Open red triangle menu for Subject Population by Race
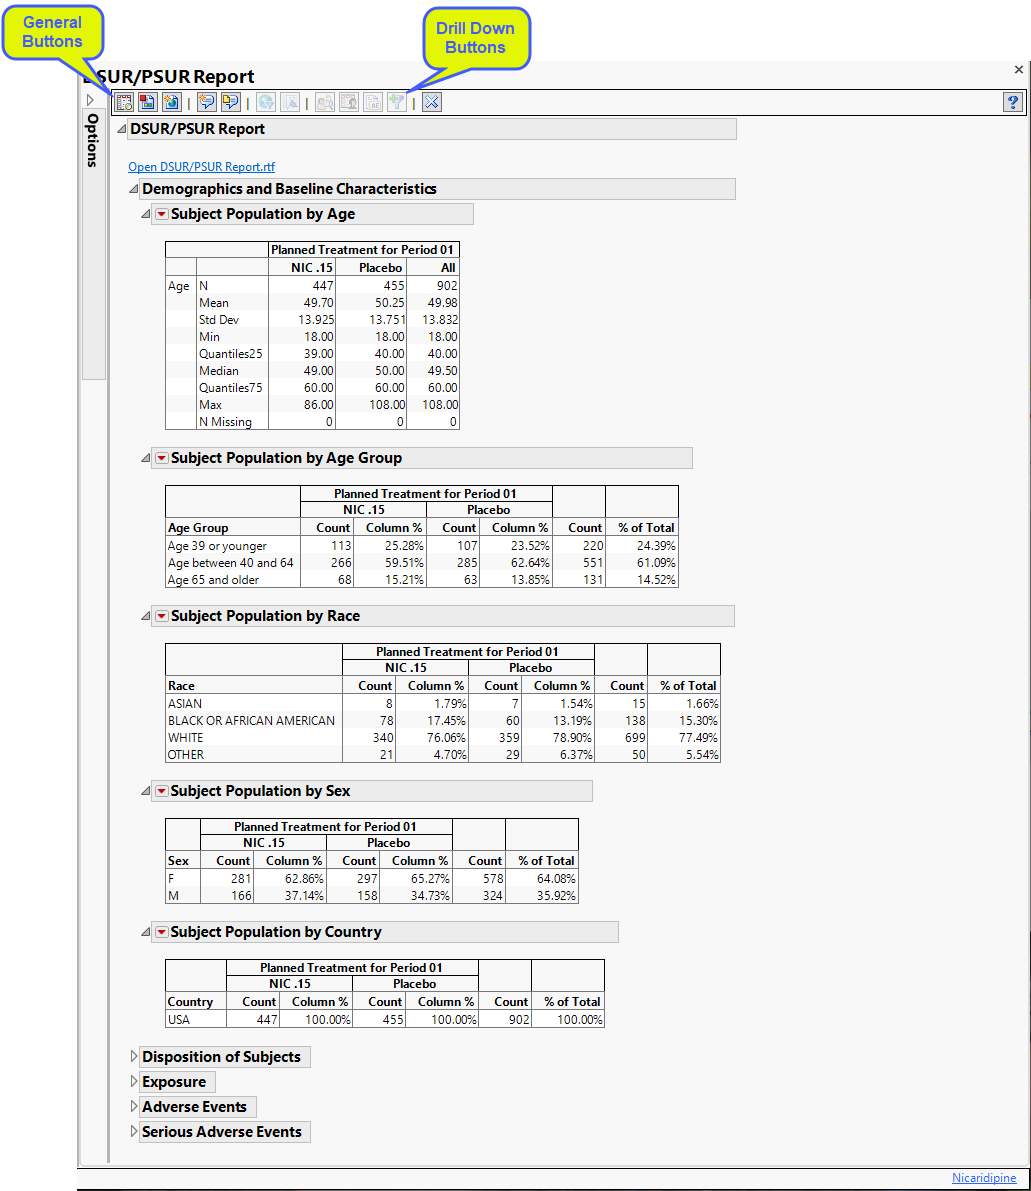The image size is (1031, 1191). tap(161, 616)
